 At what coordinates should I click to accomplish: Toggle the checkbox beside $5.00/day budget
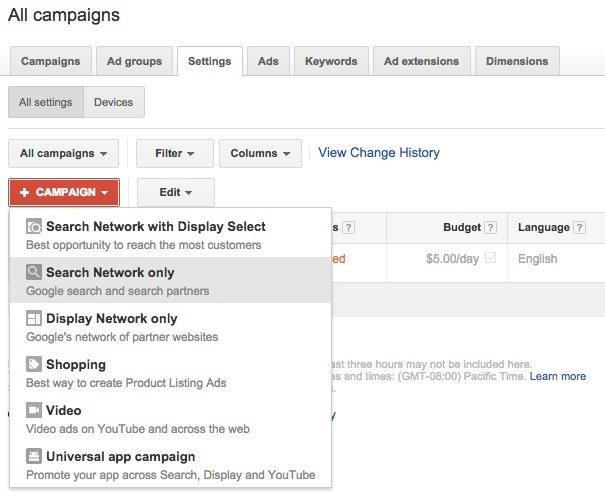490,259
